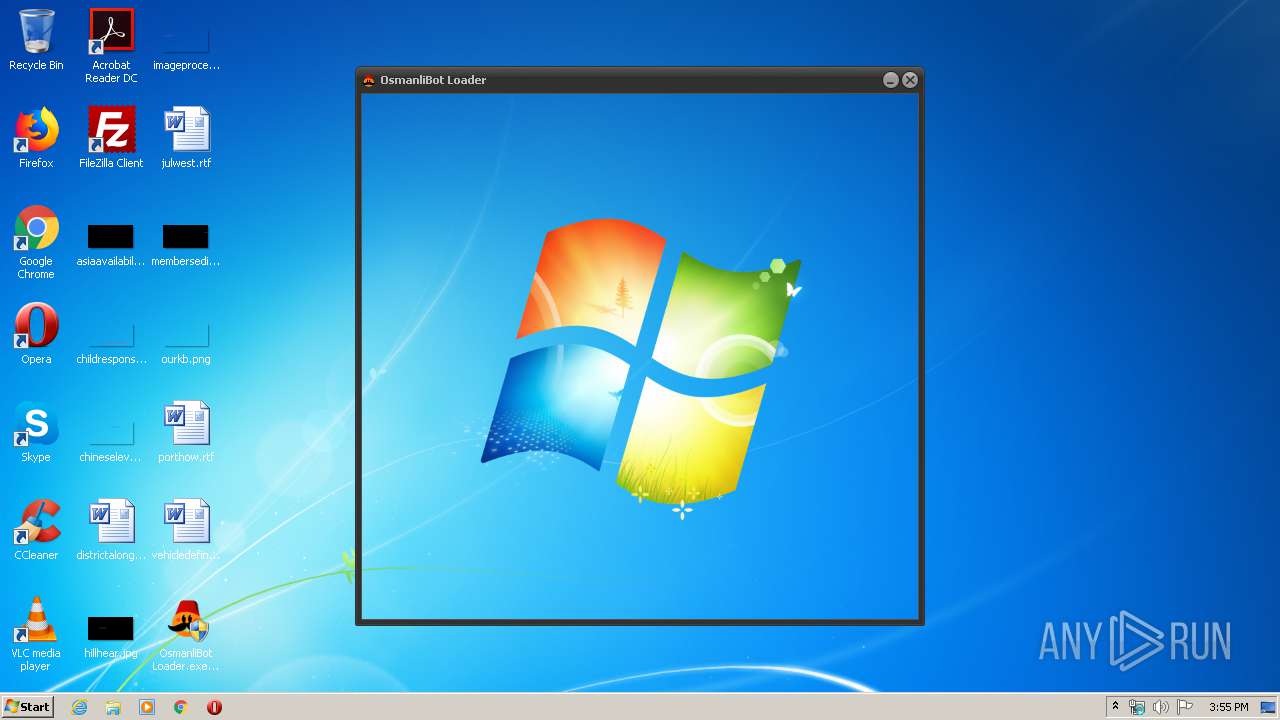
Task: Open VLC media player shortcut
Action: coord(36,634)
